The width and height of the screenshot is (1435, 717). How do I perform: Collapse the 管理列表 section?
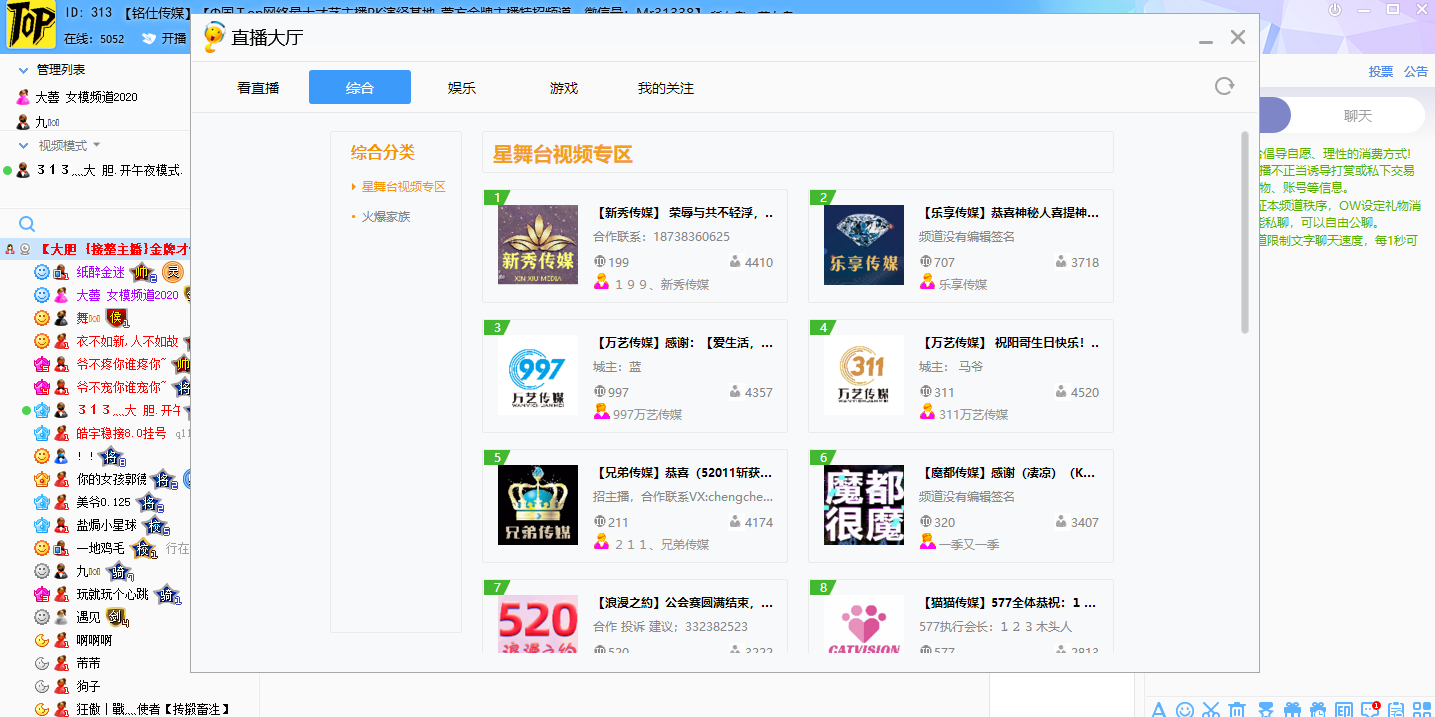(24, 70)
